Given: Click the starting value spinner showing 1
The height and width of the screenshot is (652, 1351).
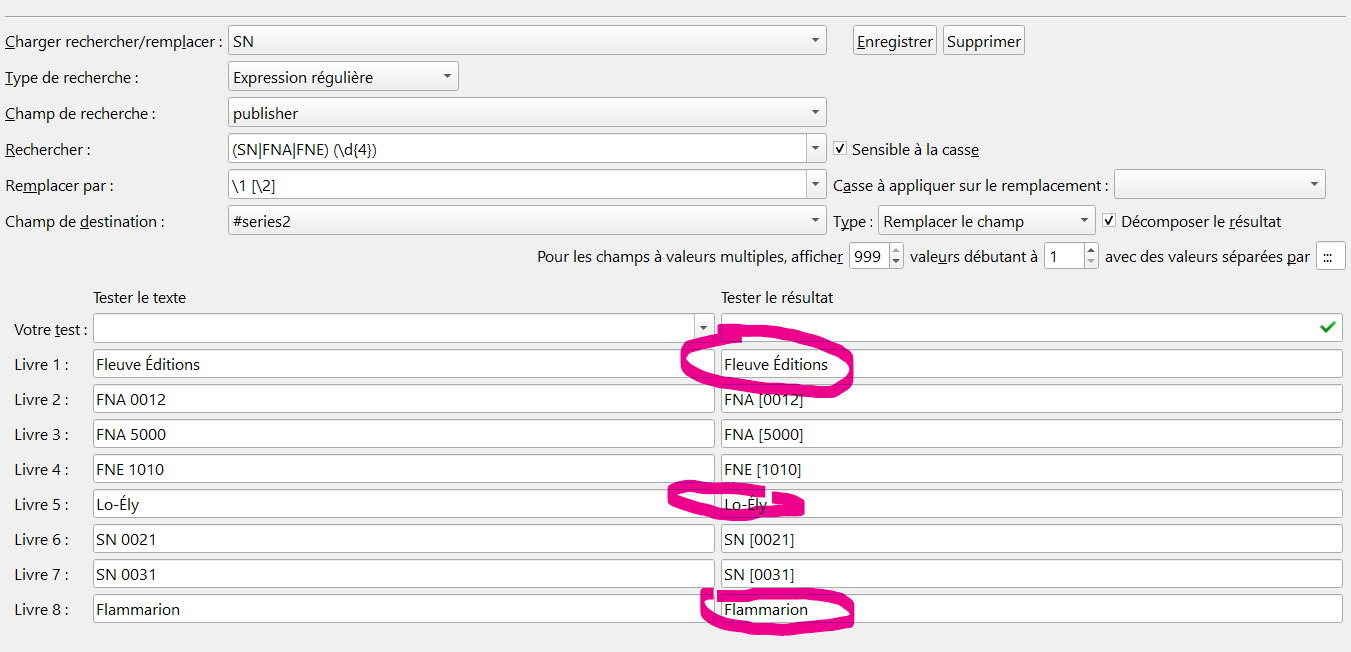Looking at the screenshot, I should 1063,256.
